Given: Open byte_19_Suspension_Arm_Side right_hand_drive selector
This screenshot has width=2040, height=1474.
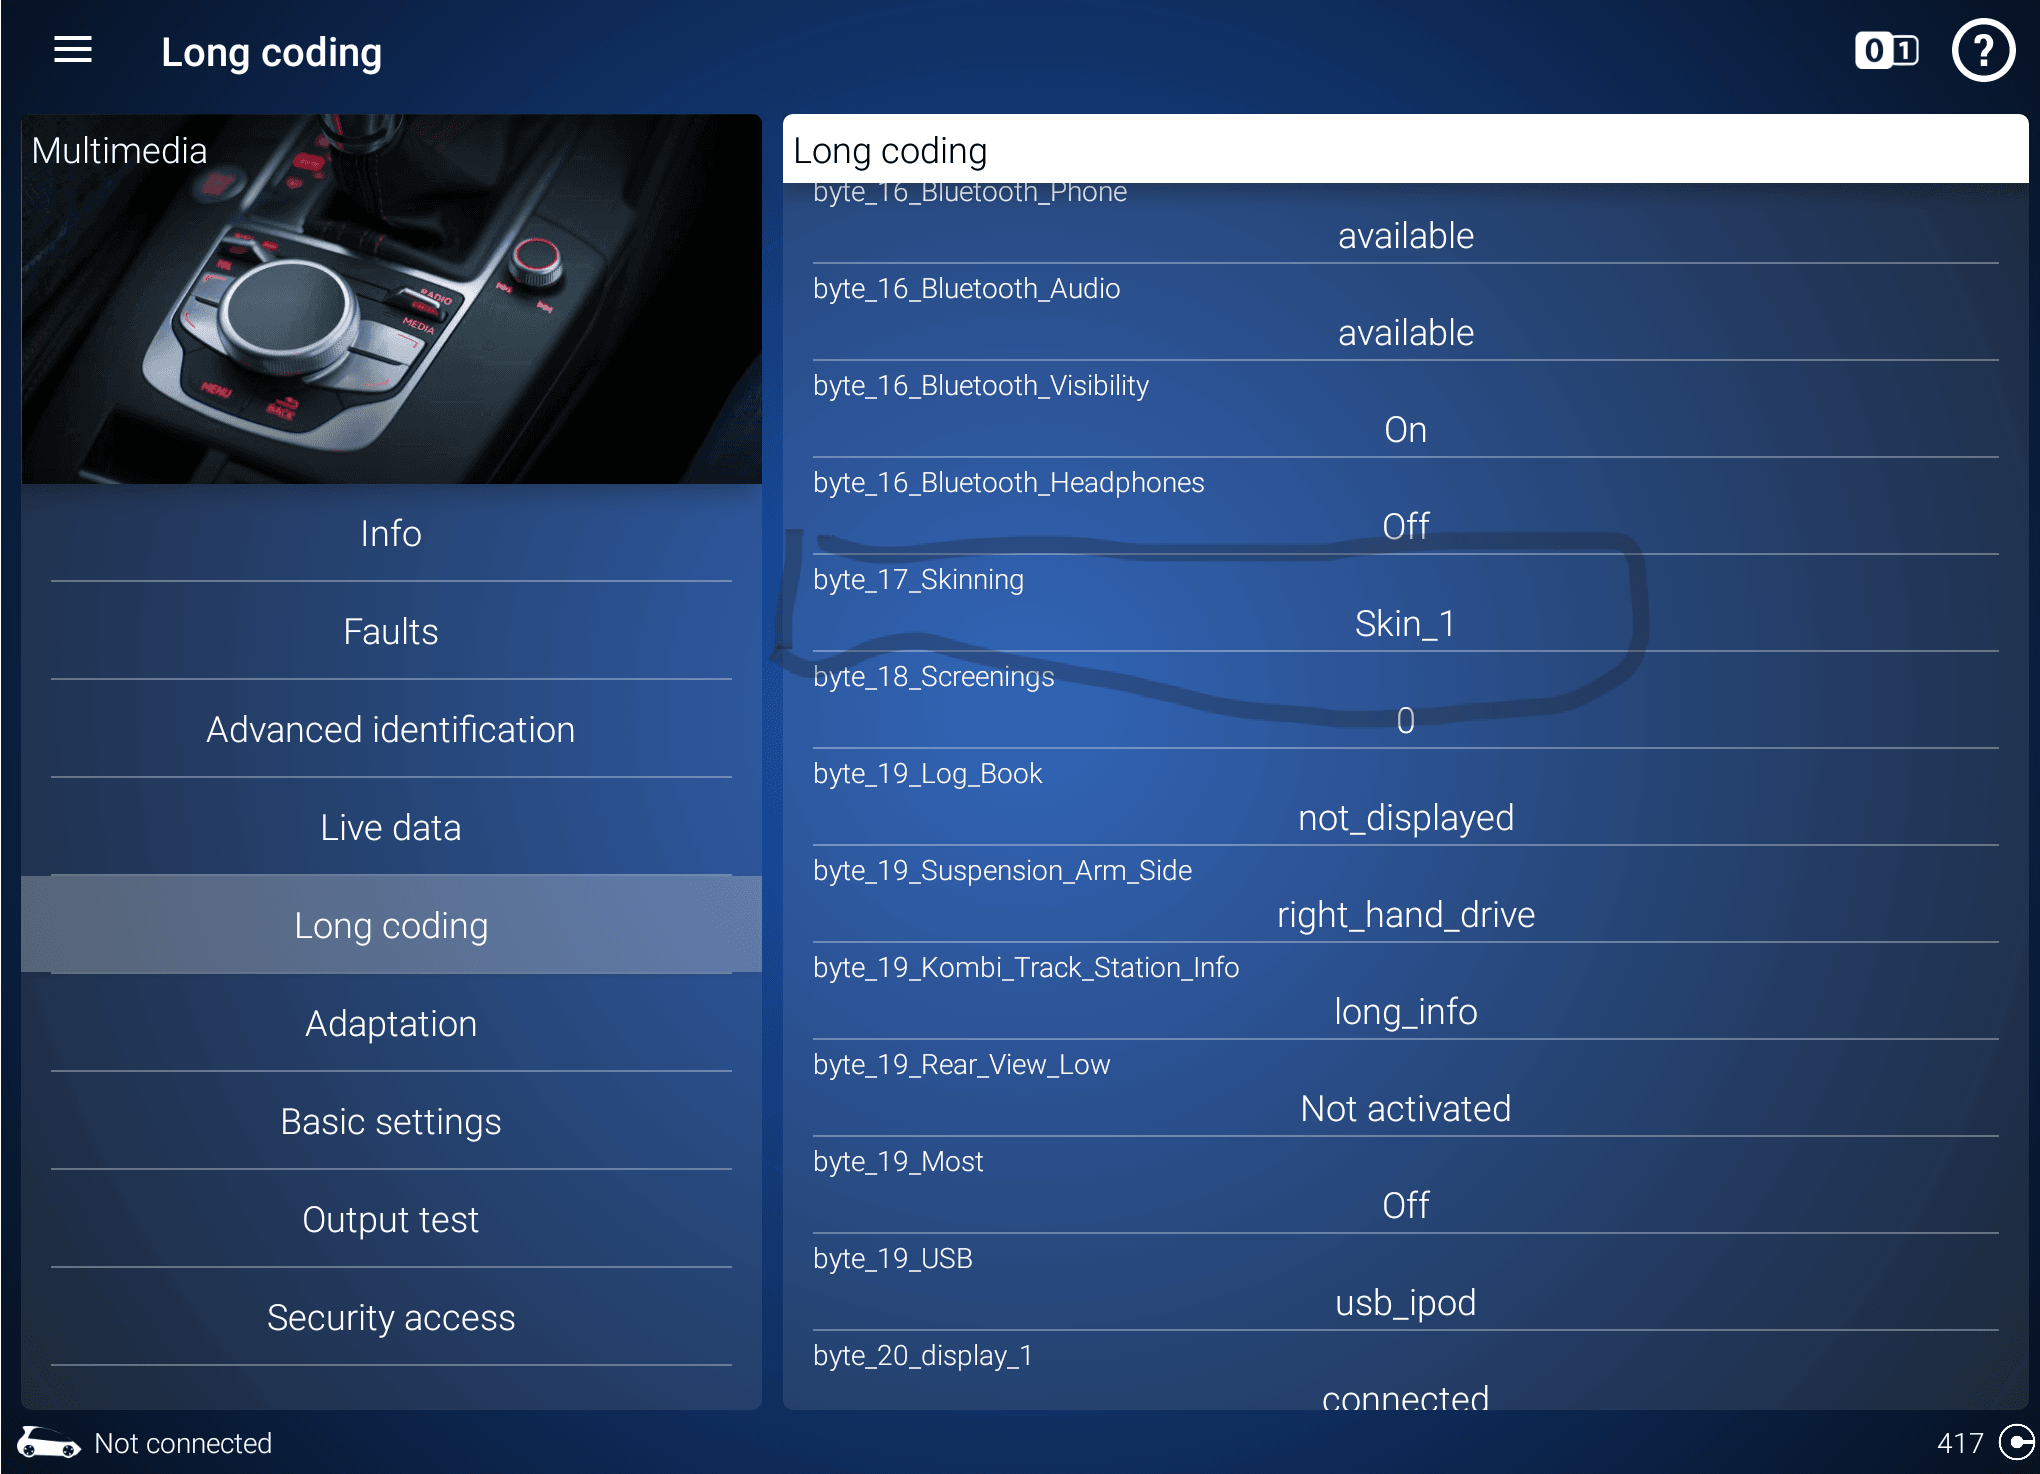Looking at the screenshot, I should (x=1405, y=915).
